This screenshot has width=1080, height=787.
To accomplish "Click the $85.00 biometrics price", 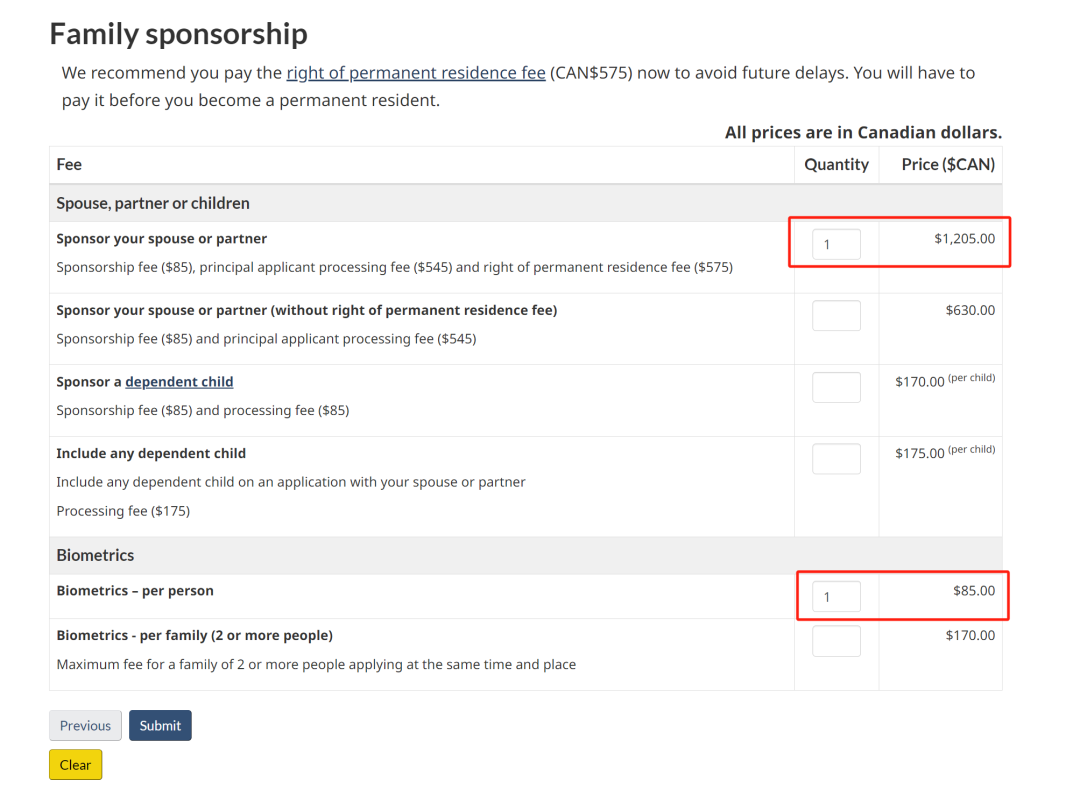I will tap(973, 591).
